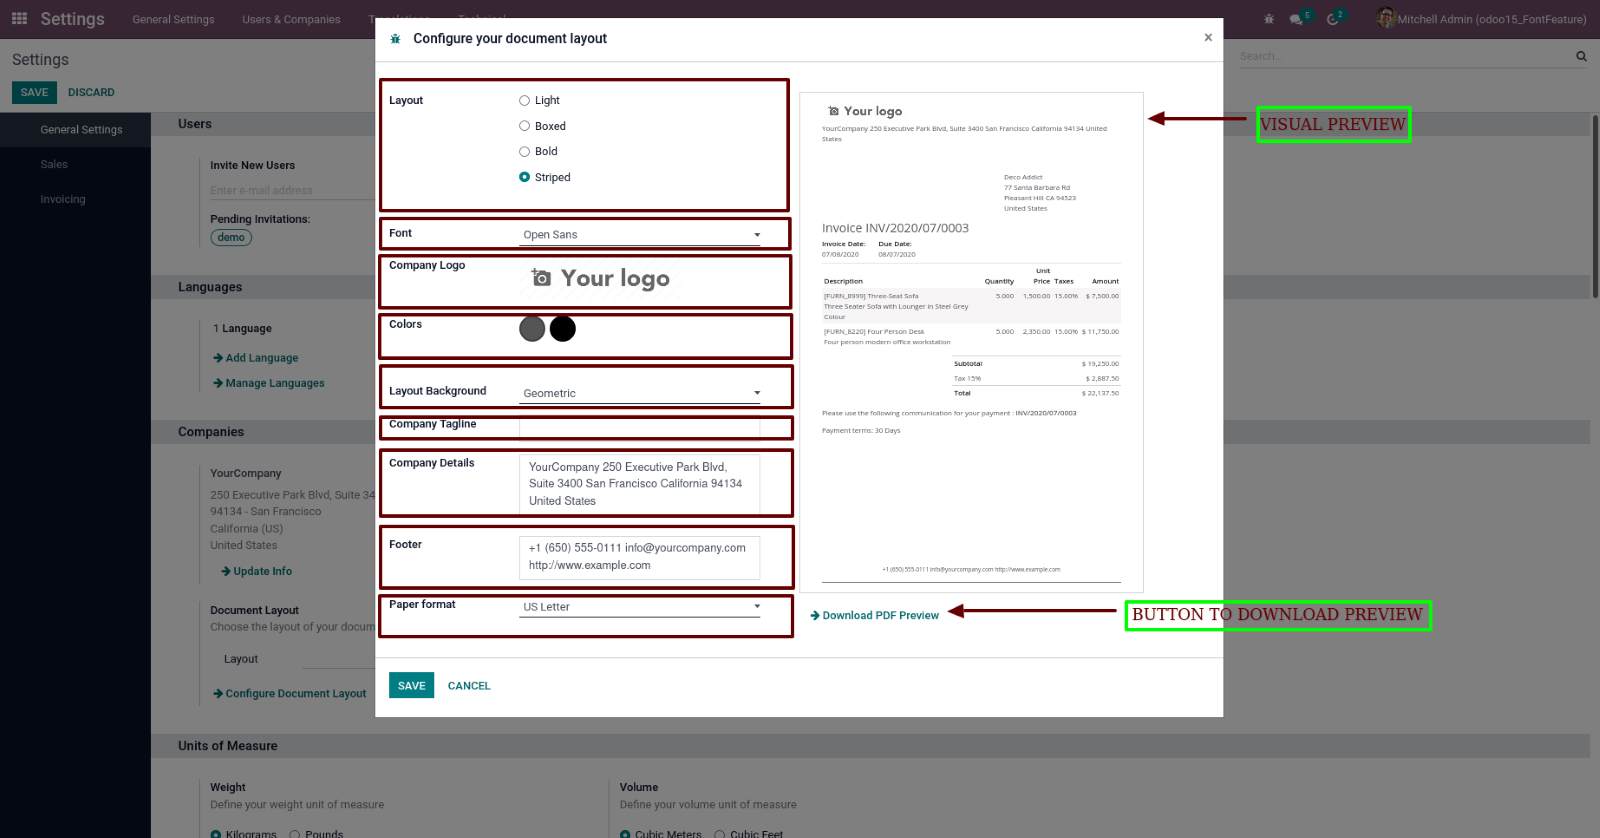Click the arrow icon beside Manage Languages

[218, 383]
